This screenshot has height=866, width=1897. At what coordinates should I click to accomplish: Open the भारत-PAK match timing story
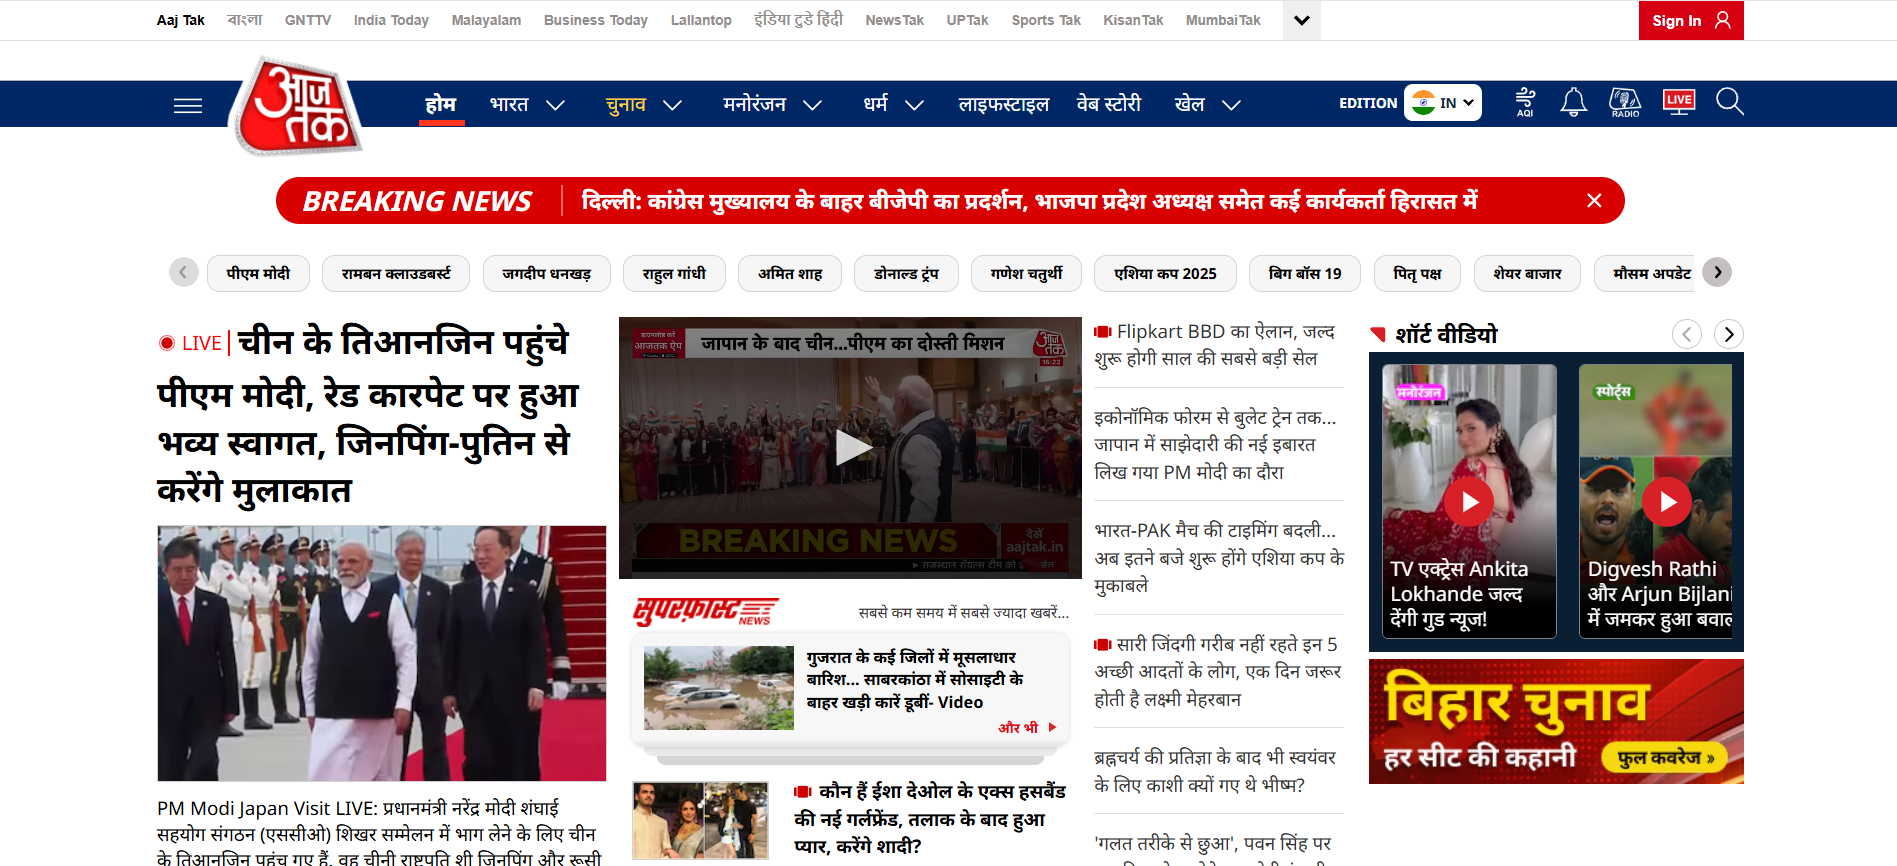point(1219,558)
